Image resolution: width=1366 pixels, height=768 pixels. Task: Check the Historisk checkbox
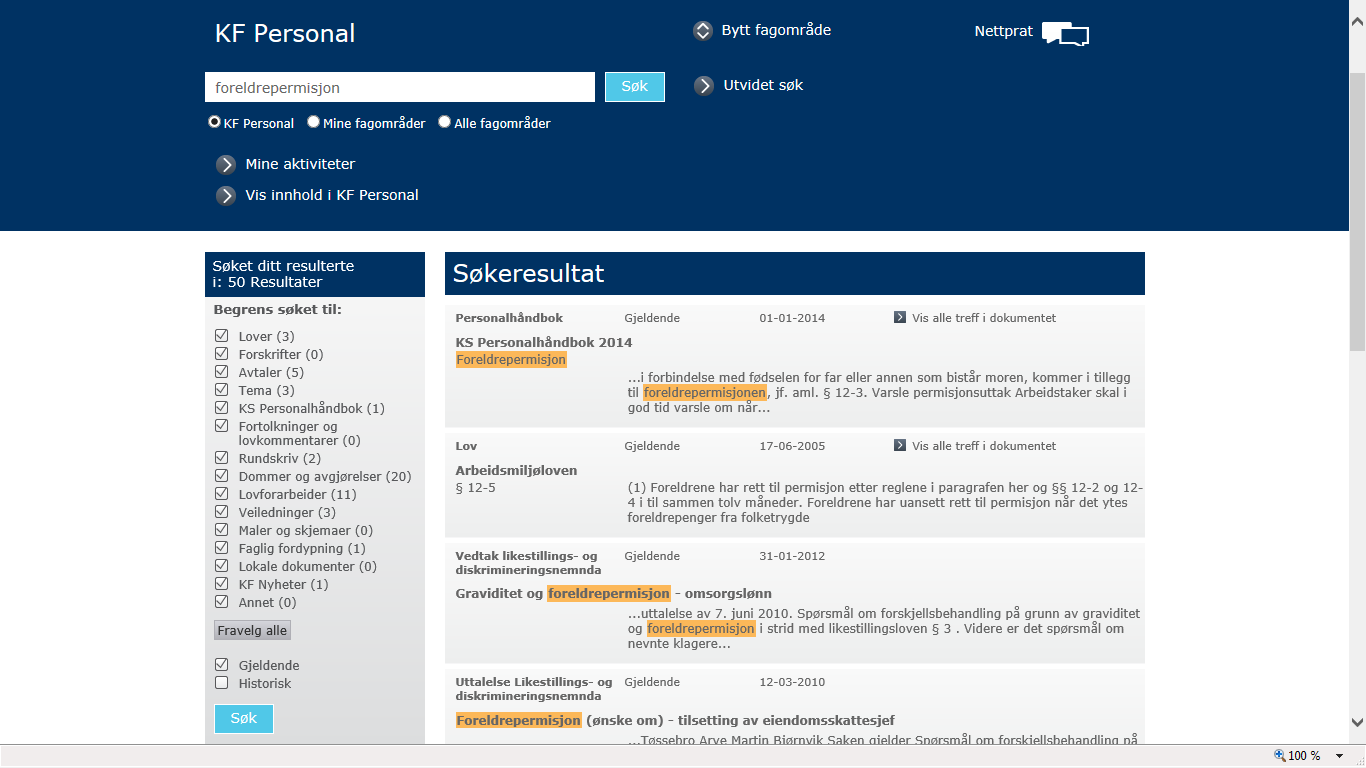[x=222, y=683]
